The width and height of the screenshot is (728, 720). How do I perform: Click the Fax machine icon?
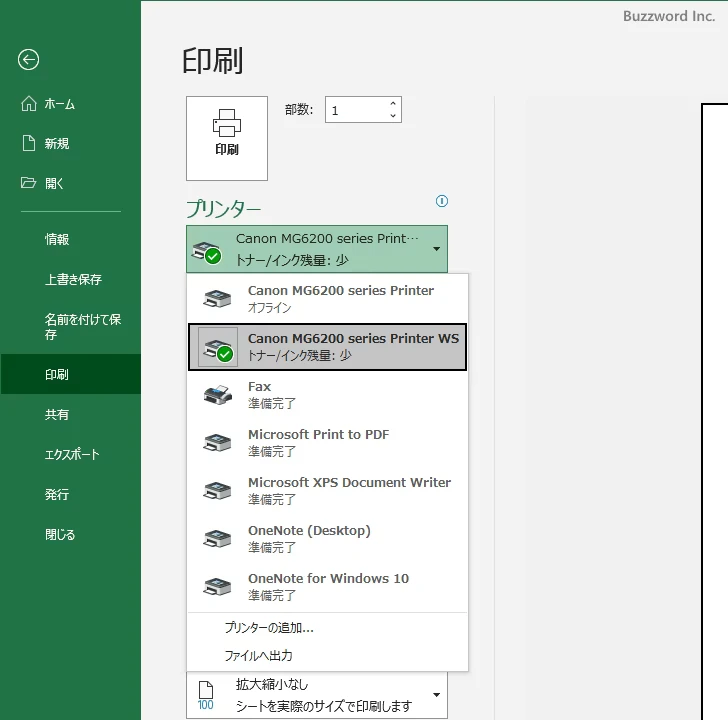click(x=217, y=395)
